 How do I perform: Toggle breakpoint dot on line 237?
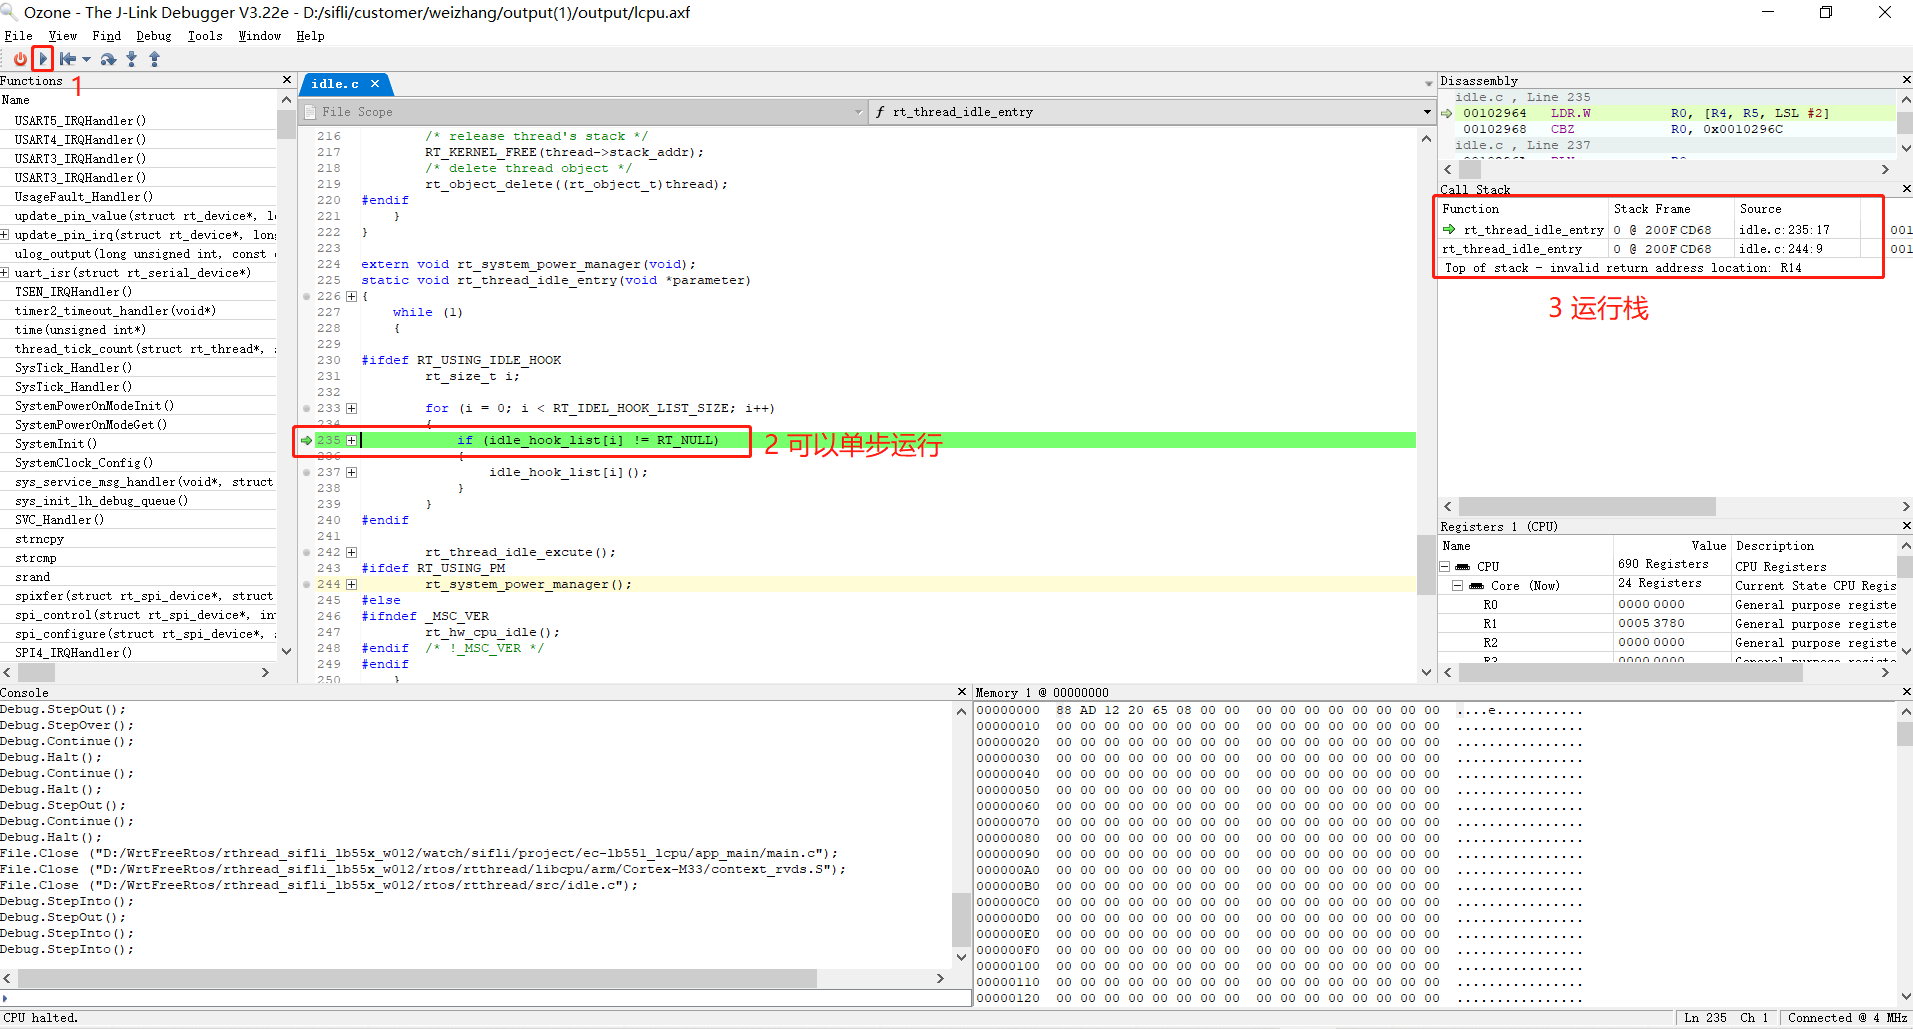pyautogui.click(x=306, y=473)
